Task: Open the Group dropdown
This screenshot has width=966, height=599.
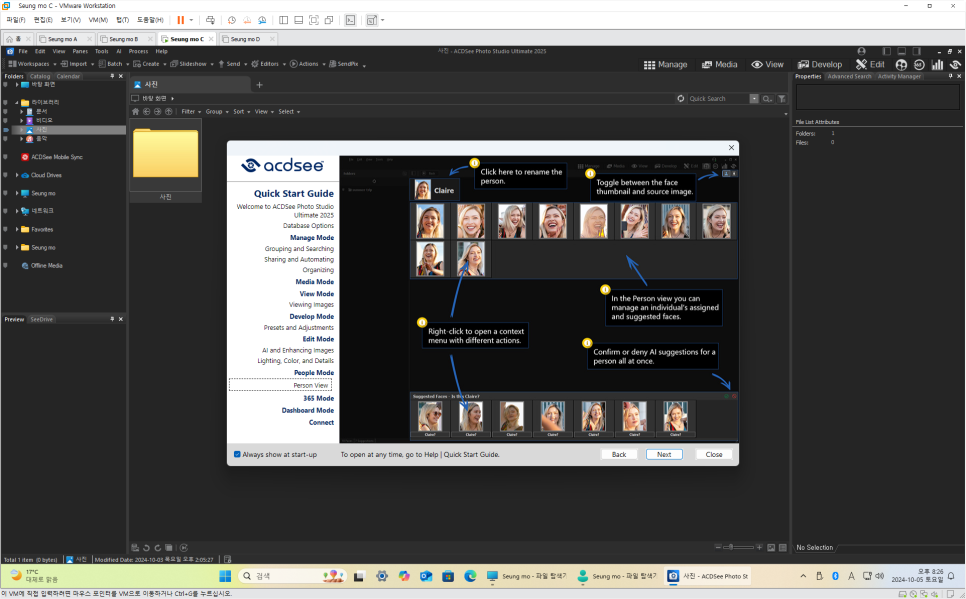Action: click(213, 111)
